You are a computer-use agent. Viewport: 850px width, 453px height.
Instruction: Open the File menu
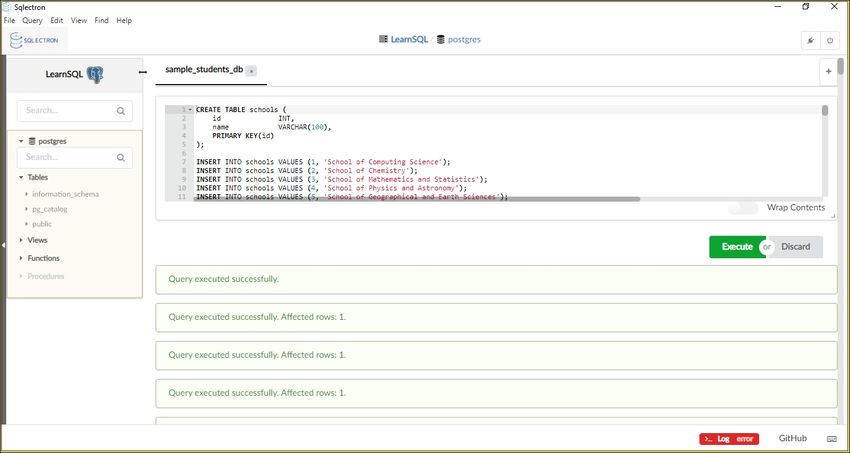pyautogui.click(x=9, y=21)
